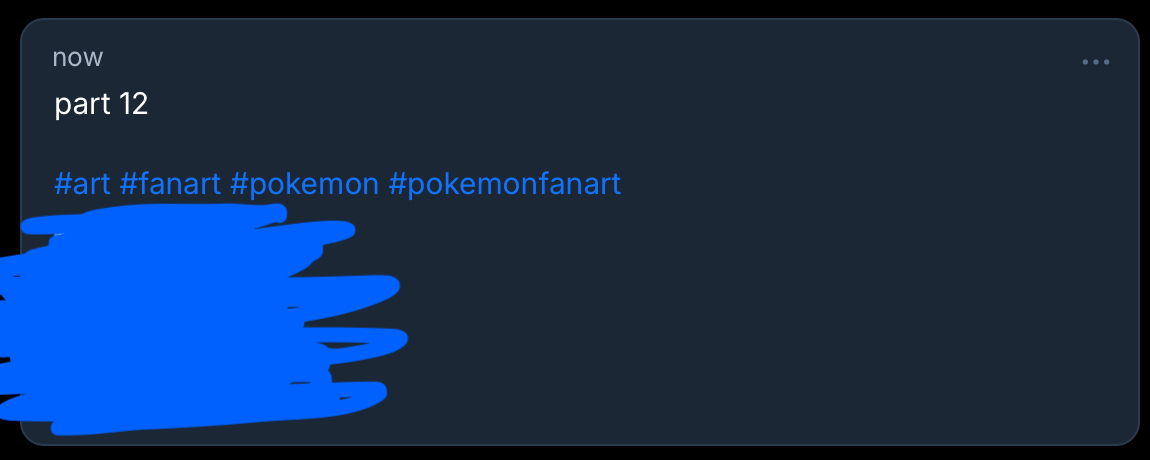Open the #fanart hashtag link

170,184
